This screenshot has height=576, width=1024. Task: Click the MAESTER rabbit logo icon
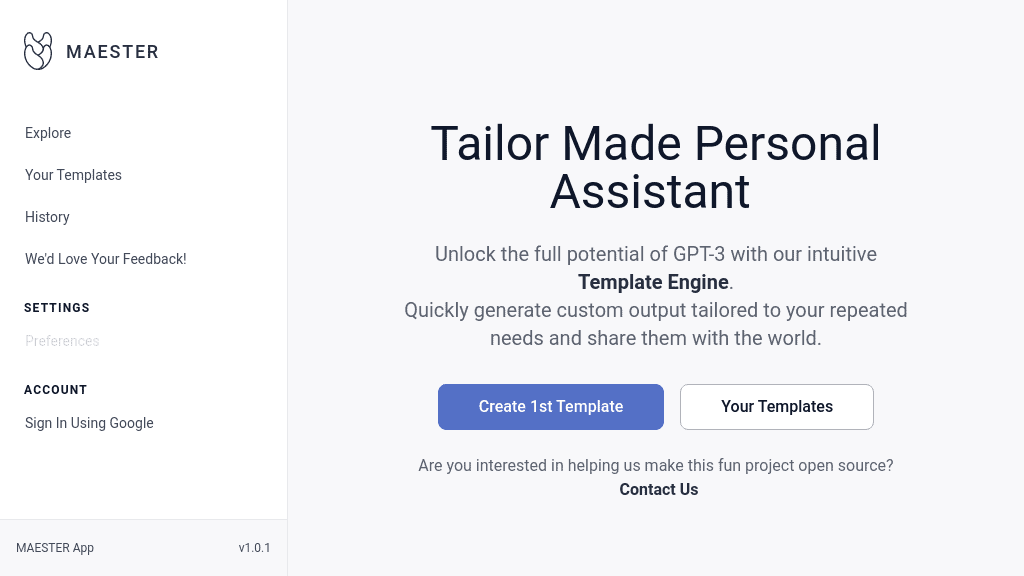point(38,51)
